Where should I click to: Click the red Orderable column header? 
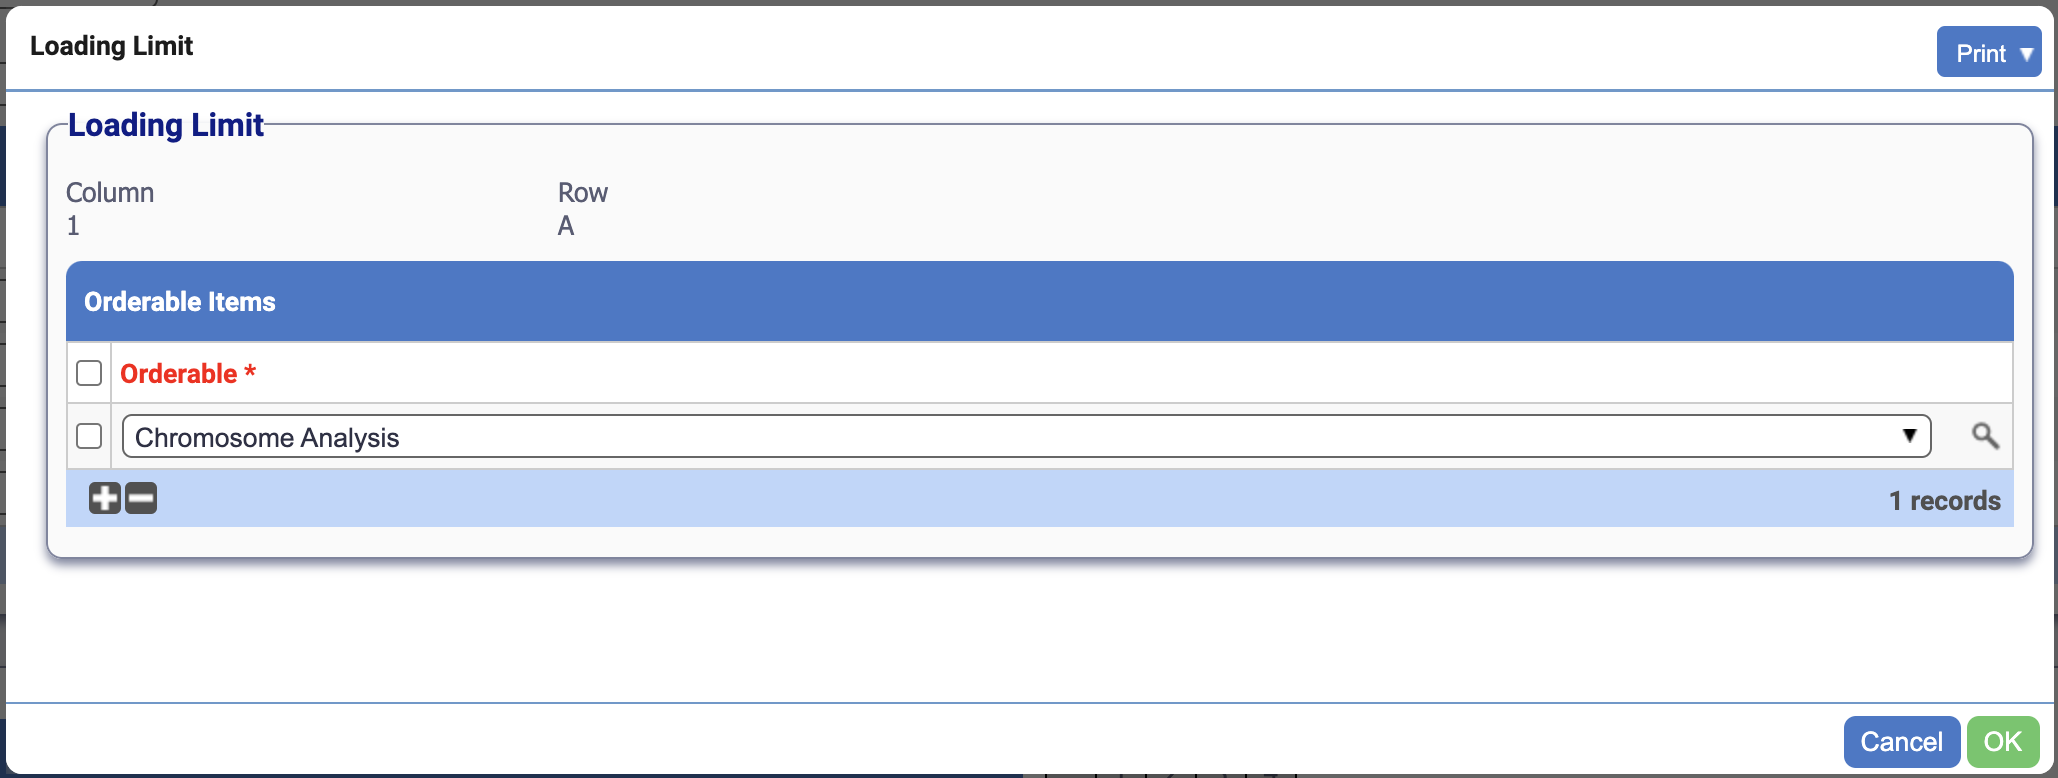tap(188, 373)
